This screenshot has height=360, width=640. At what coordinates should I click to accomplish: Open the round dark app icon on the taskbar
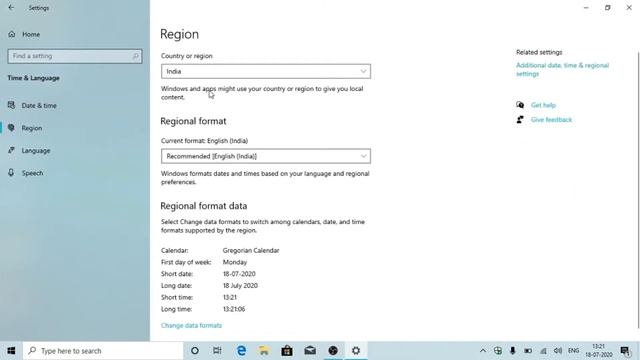pyautogui.click(x=333, y=351)
